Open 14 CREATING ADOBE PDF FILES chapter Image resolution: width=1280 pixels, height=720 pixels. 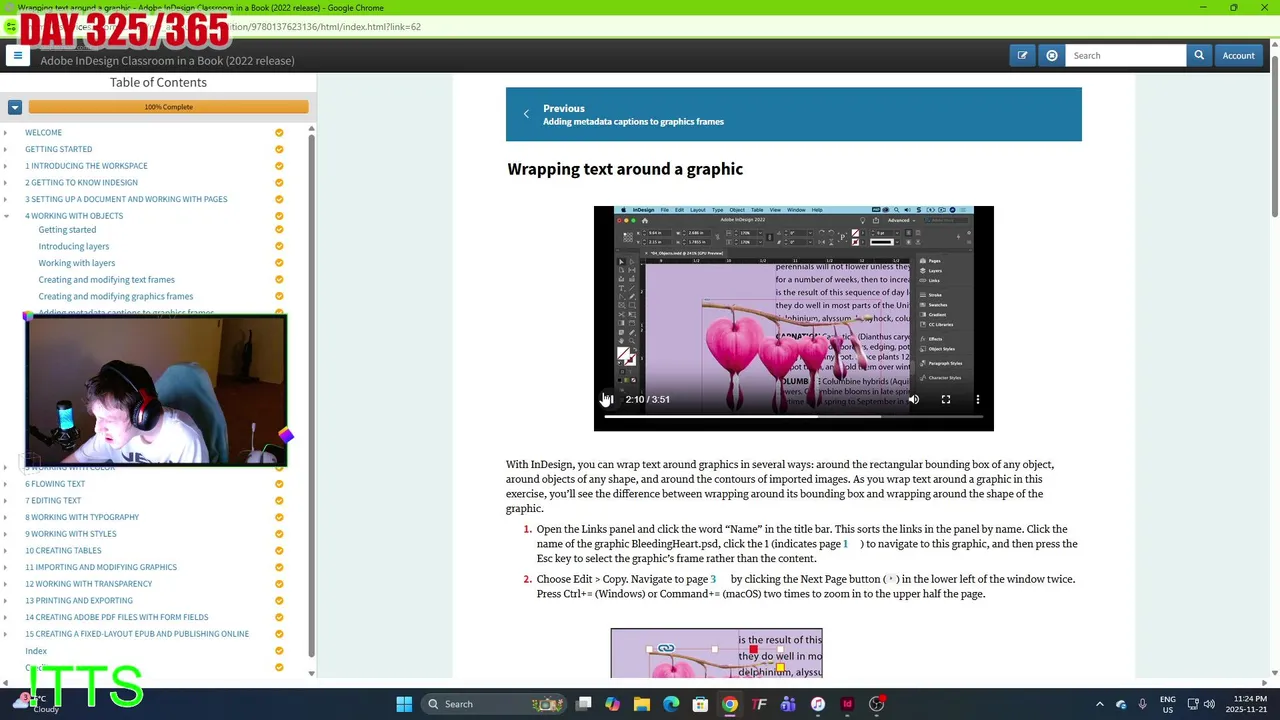tap(117, 617)
